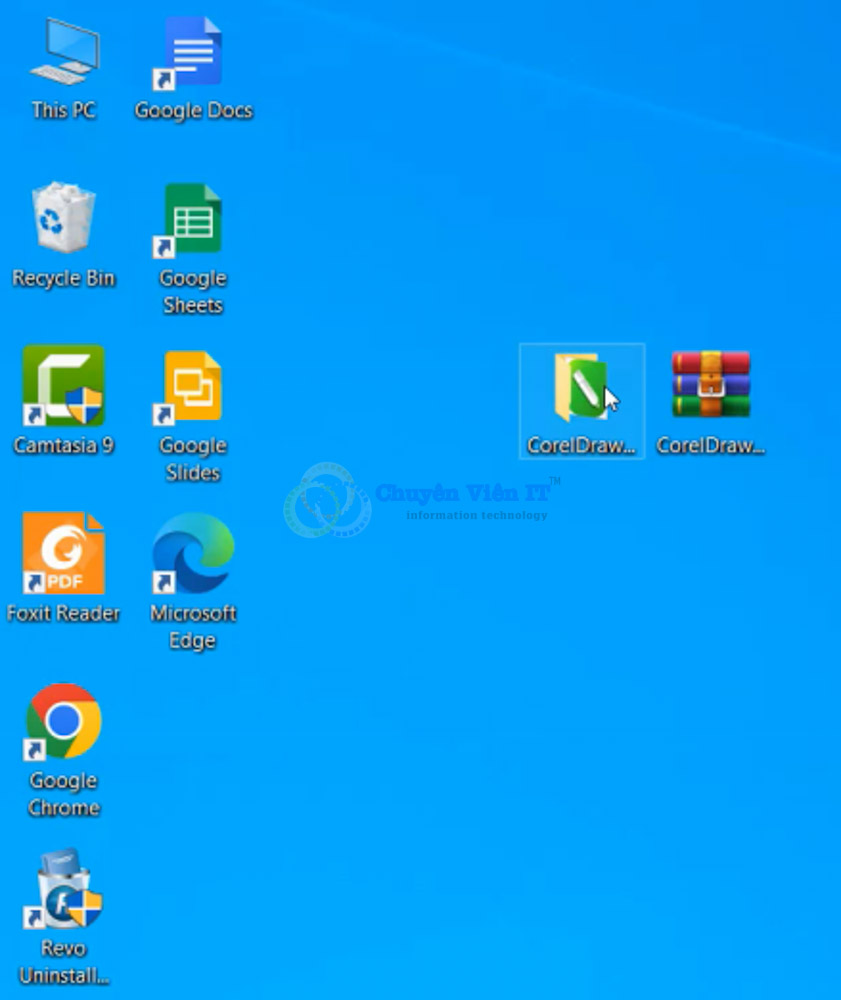Select the Microsoft Edge shortcut icon
The height and width of the screenshot is (1000, 841).
(193, 553)
